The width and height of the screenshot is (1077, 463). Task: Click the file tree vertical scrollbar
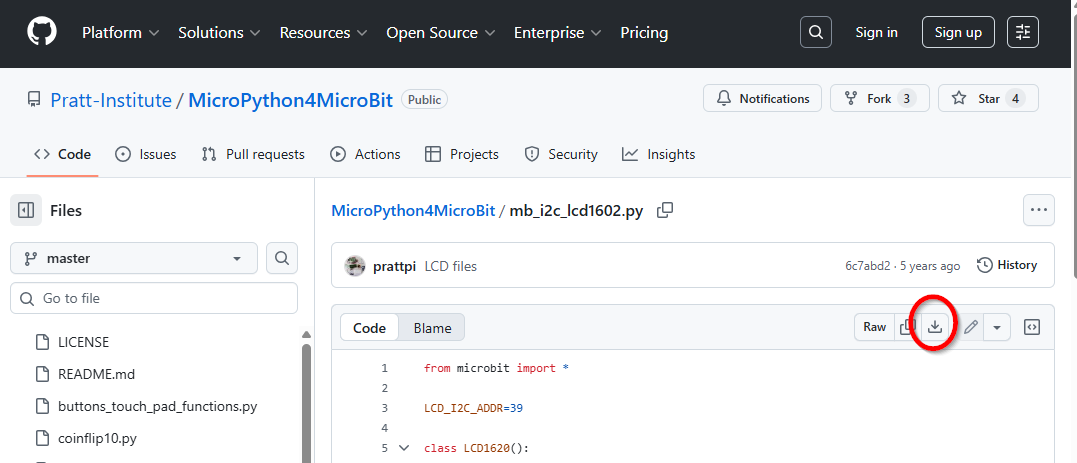(x=306, y=400)
